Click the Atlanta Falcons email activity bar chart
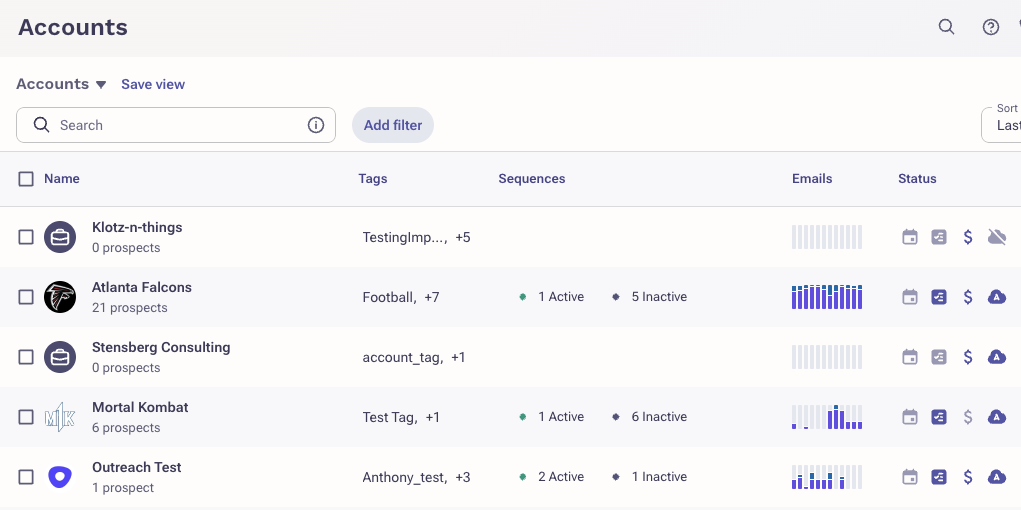1021x510 pixels. pyautogui.click(x=827, y=297)
